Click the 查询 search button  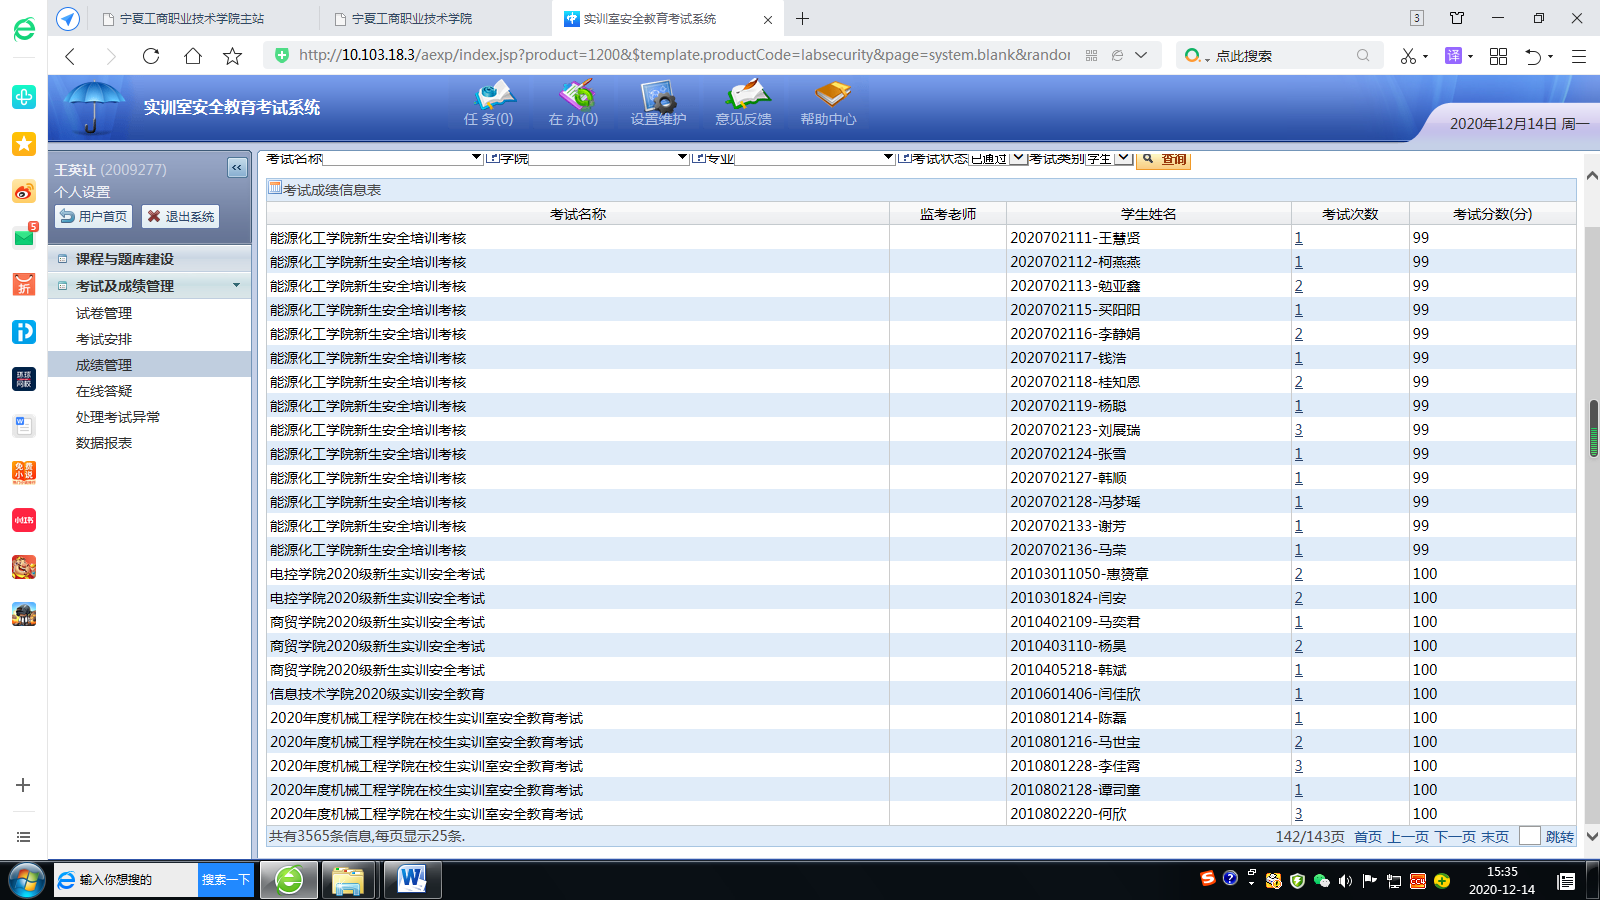point(1164,159)
